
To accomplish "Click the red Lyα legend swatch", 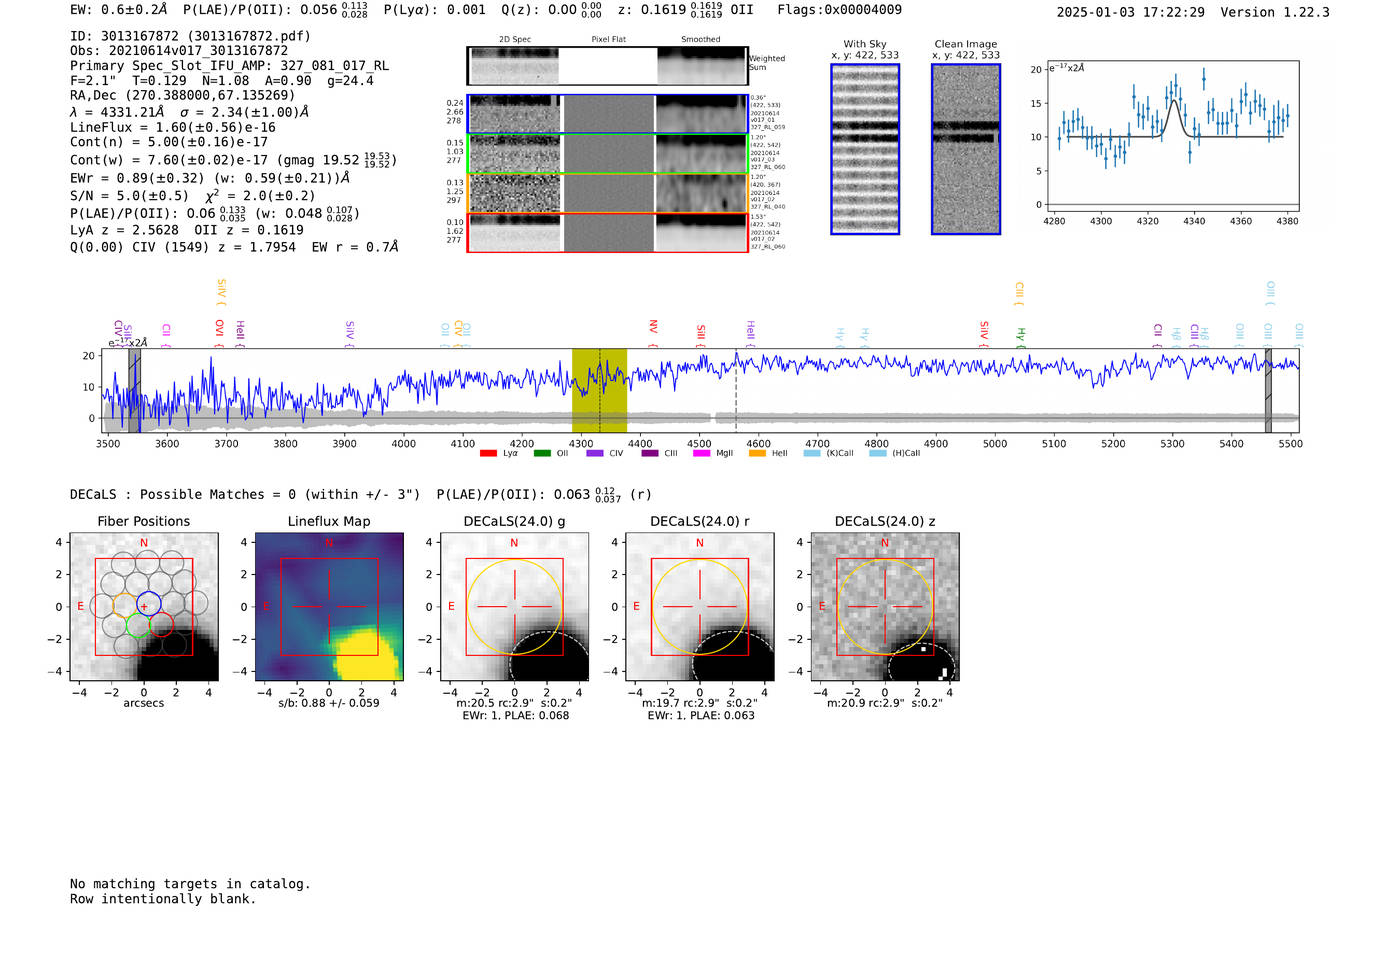I will 488,453.
